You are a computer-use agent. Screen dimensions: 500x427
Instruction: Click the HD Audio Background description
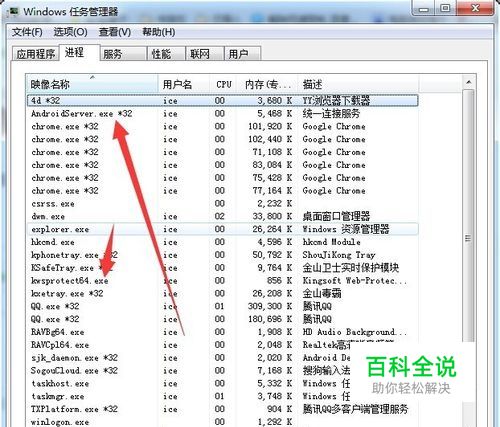pyautogui.click(x=355, y=332)
